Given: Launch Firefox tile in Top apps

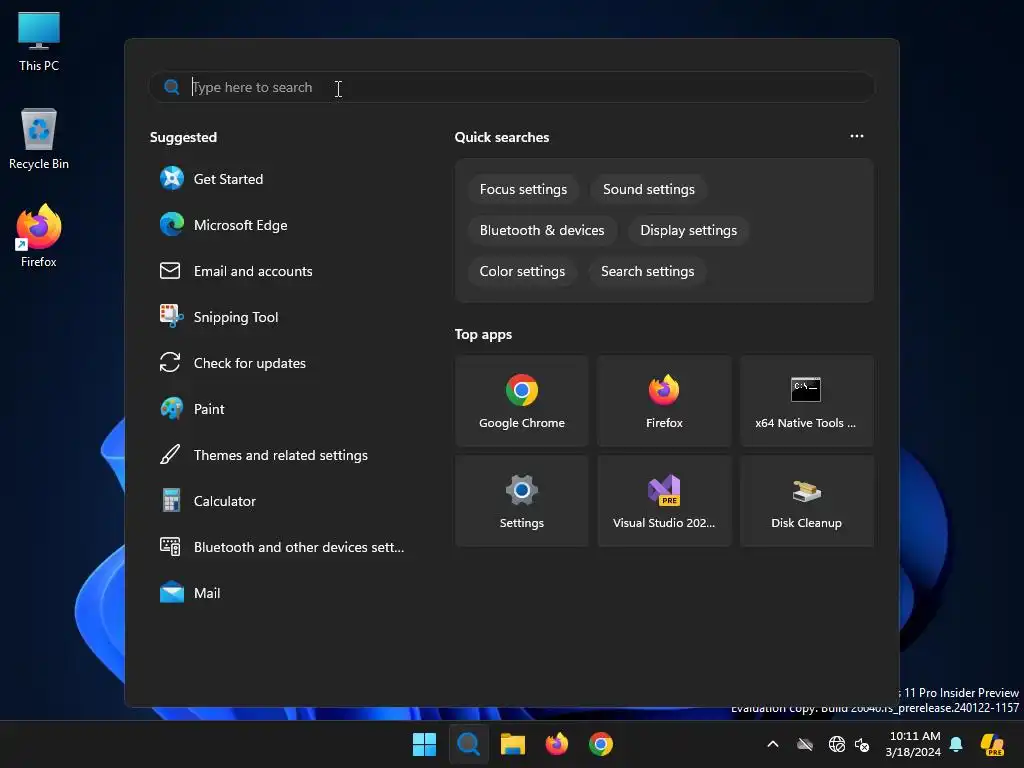Looking at the screenshot, I should [x=664, y=401].
